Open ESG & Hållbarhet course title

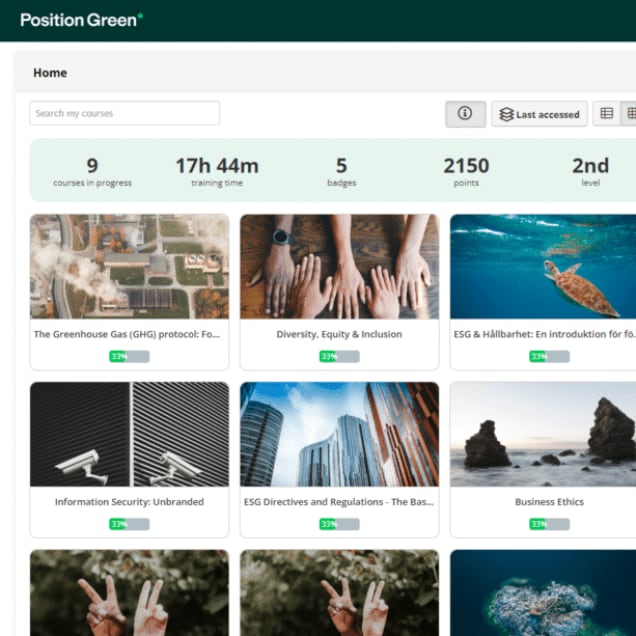click(540, 334)
